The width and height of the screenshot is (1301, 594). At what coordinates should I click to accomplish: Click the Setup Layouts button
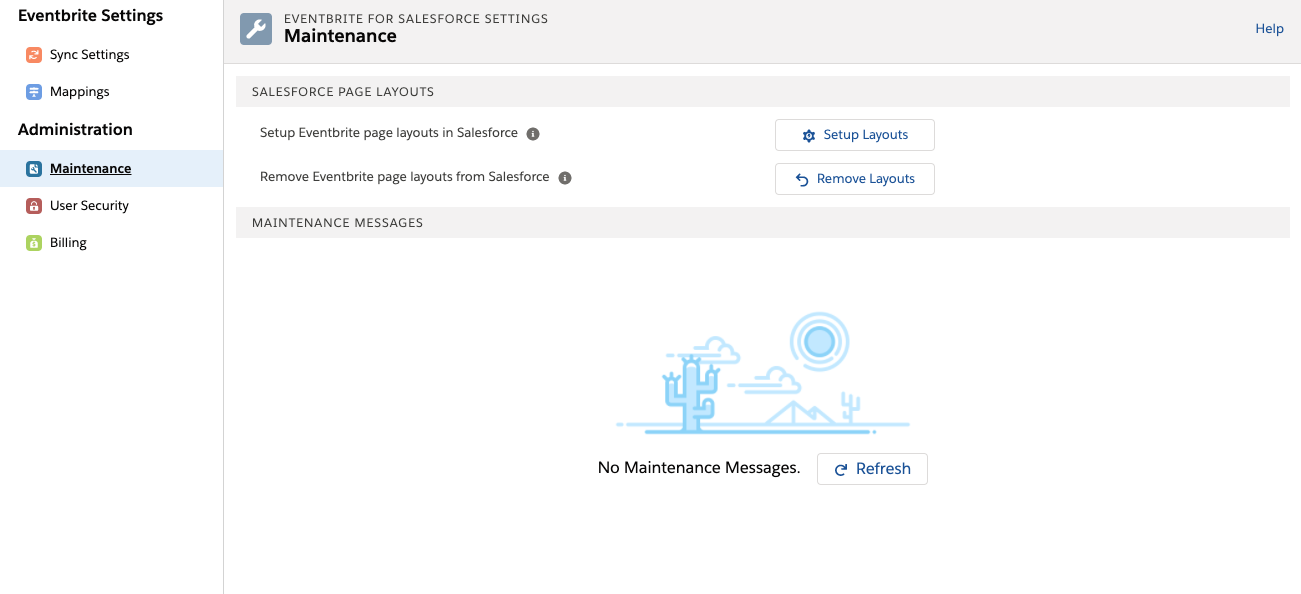coord(855,135)
